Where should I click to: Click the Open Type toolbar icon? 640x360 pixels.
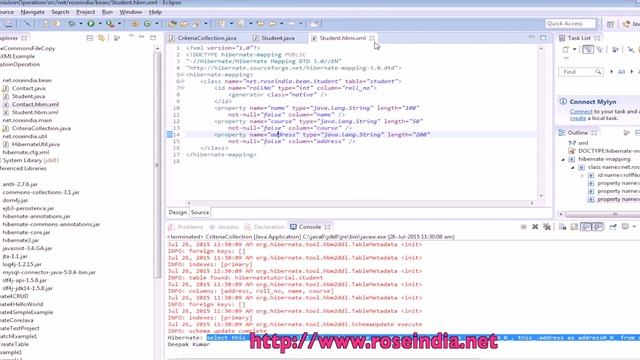pos(172,24)
